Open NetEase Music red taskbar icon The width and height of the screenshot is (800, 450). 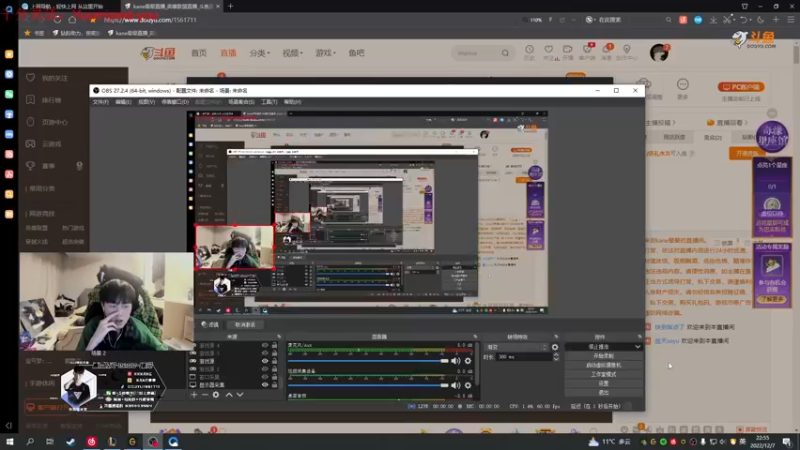coord(91,441)
